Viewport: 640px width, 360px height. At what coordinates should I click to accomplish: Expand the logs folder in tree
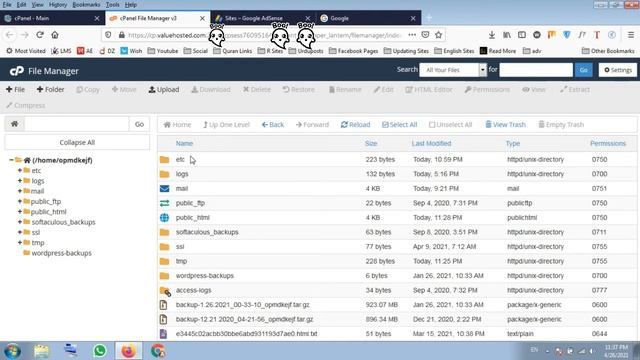click(20, 180)
